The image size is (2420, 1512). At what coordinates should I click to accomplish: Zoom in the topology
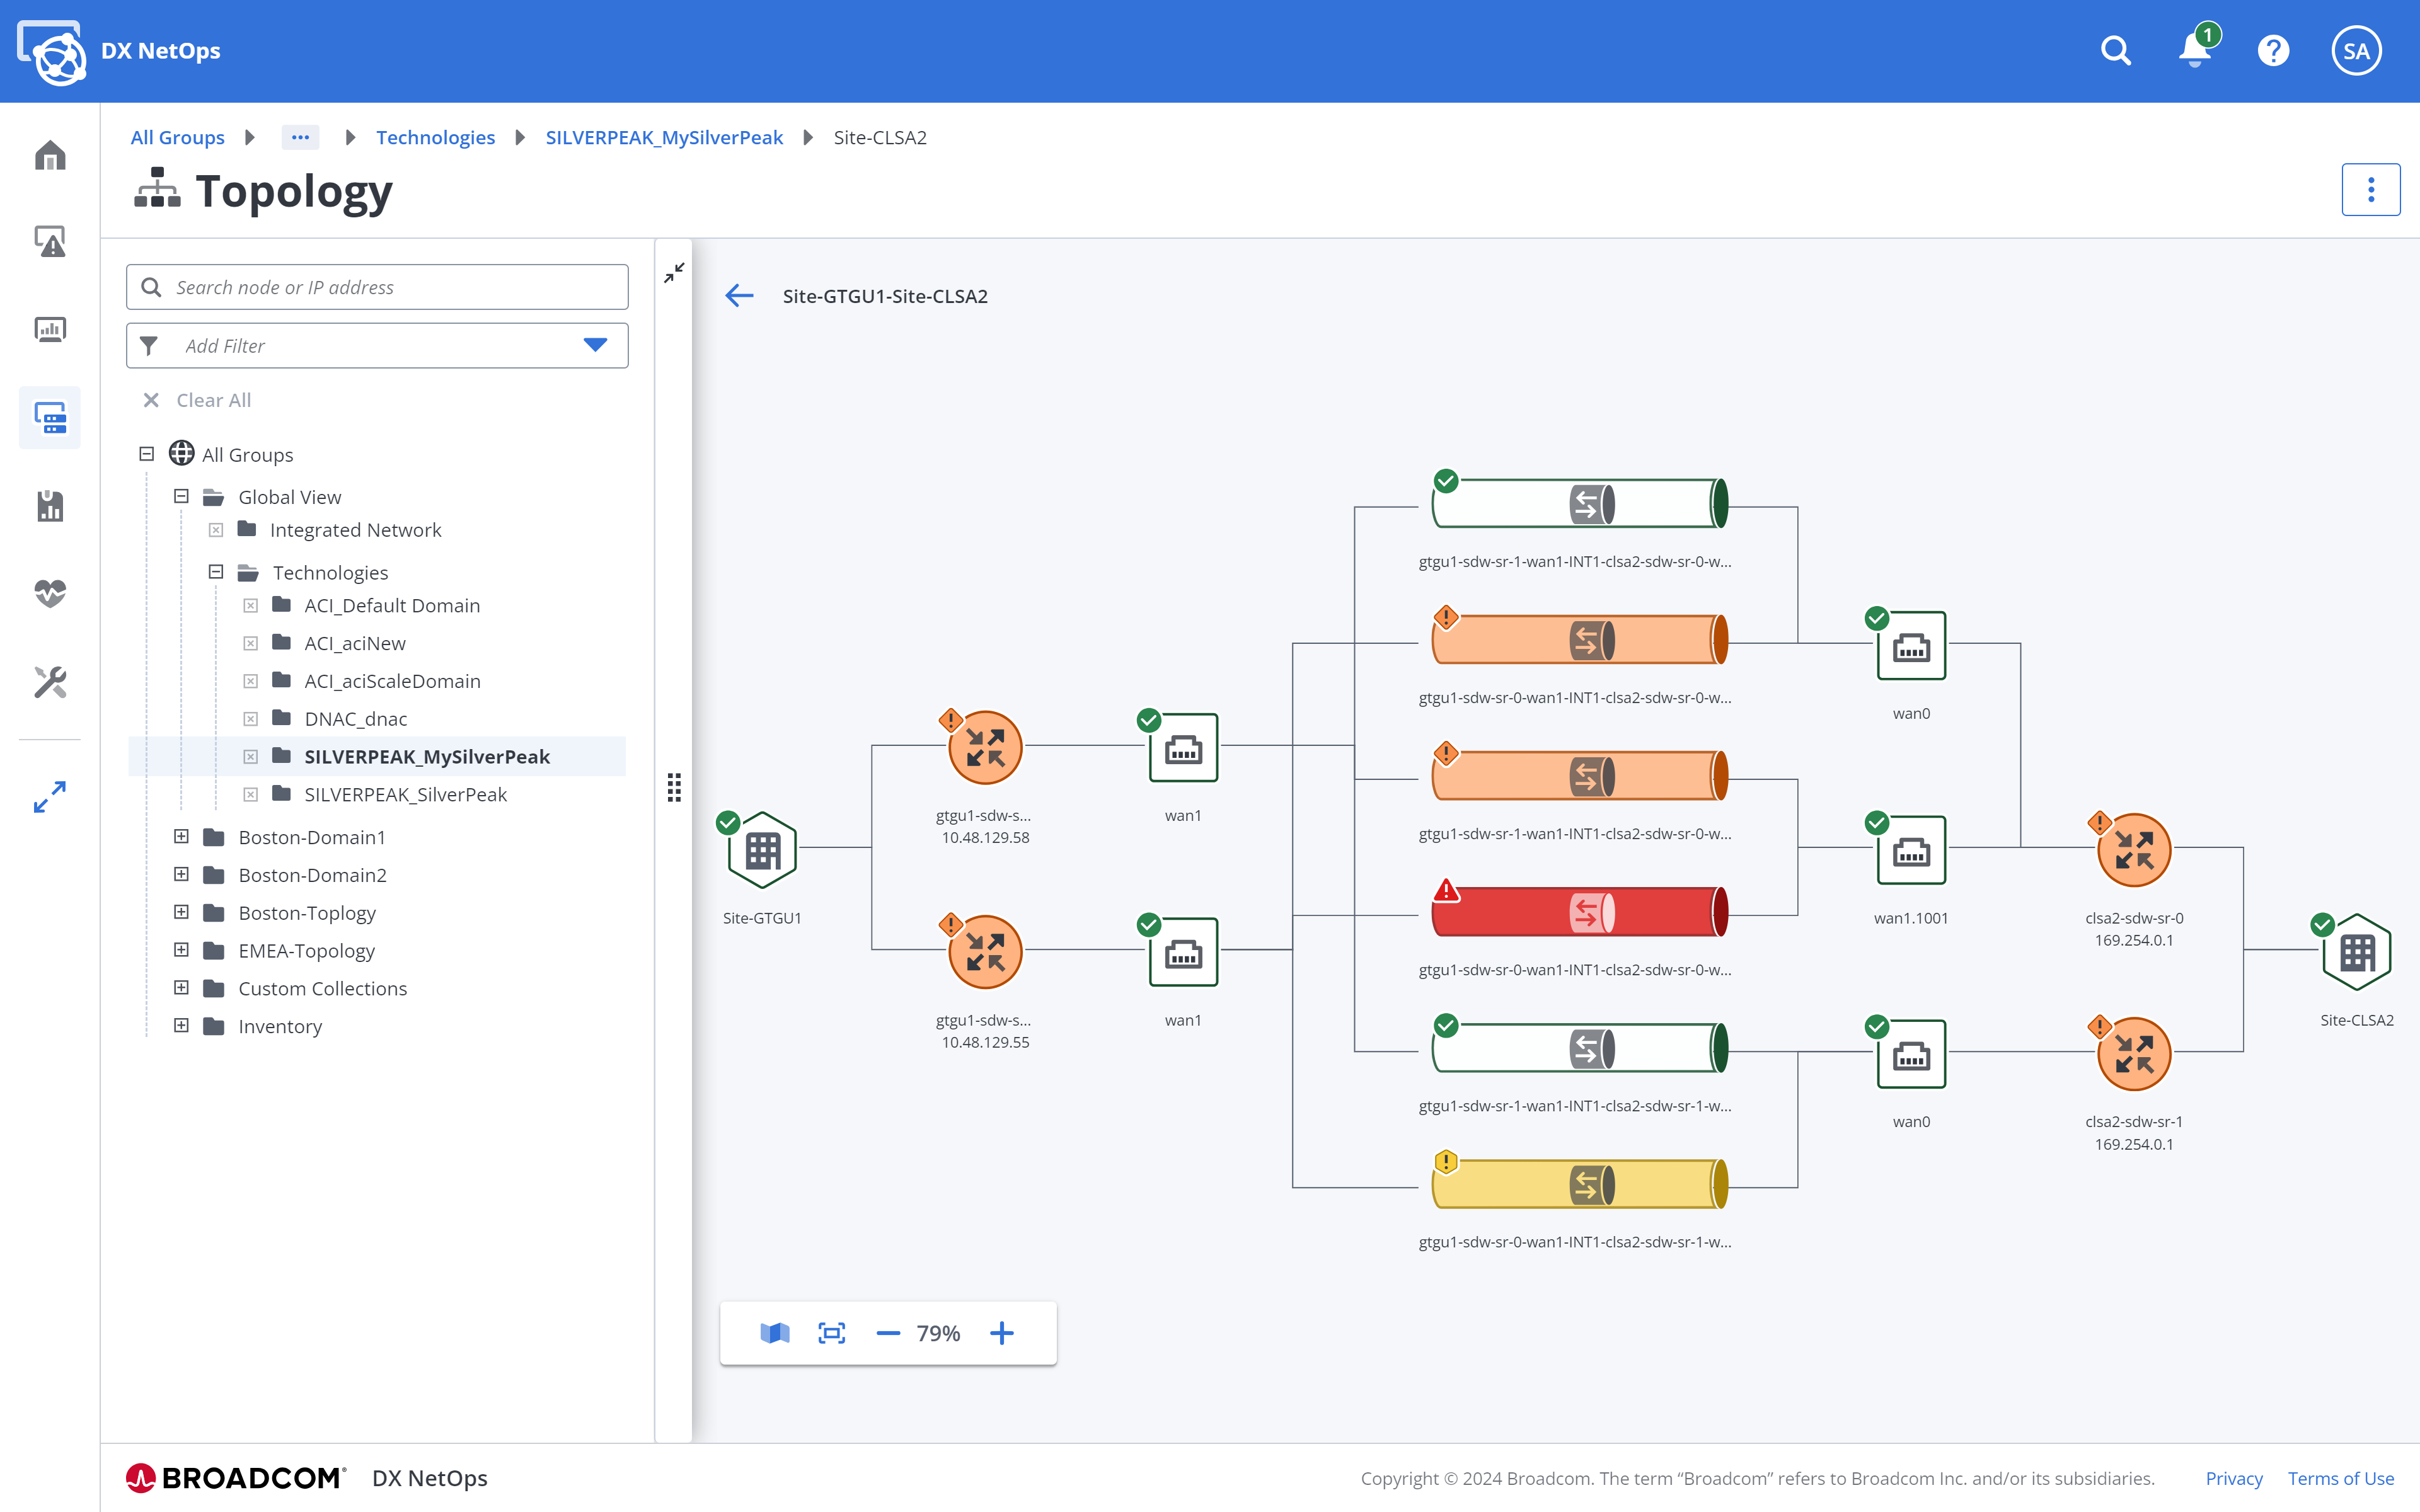pos(1002,1333)
